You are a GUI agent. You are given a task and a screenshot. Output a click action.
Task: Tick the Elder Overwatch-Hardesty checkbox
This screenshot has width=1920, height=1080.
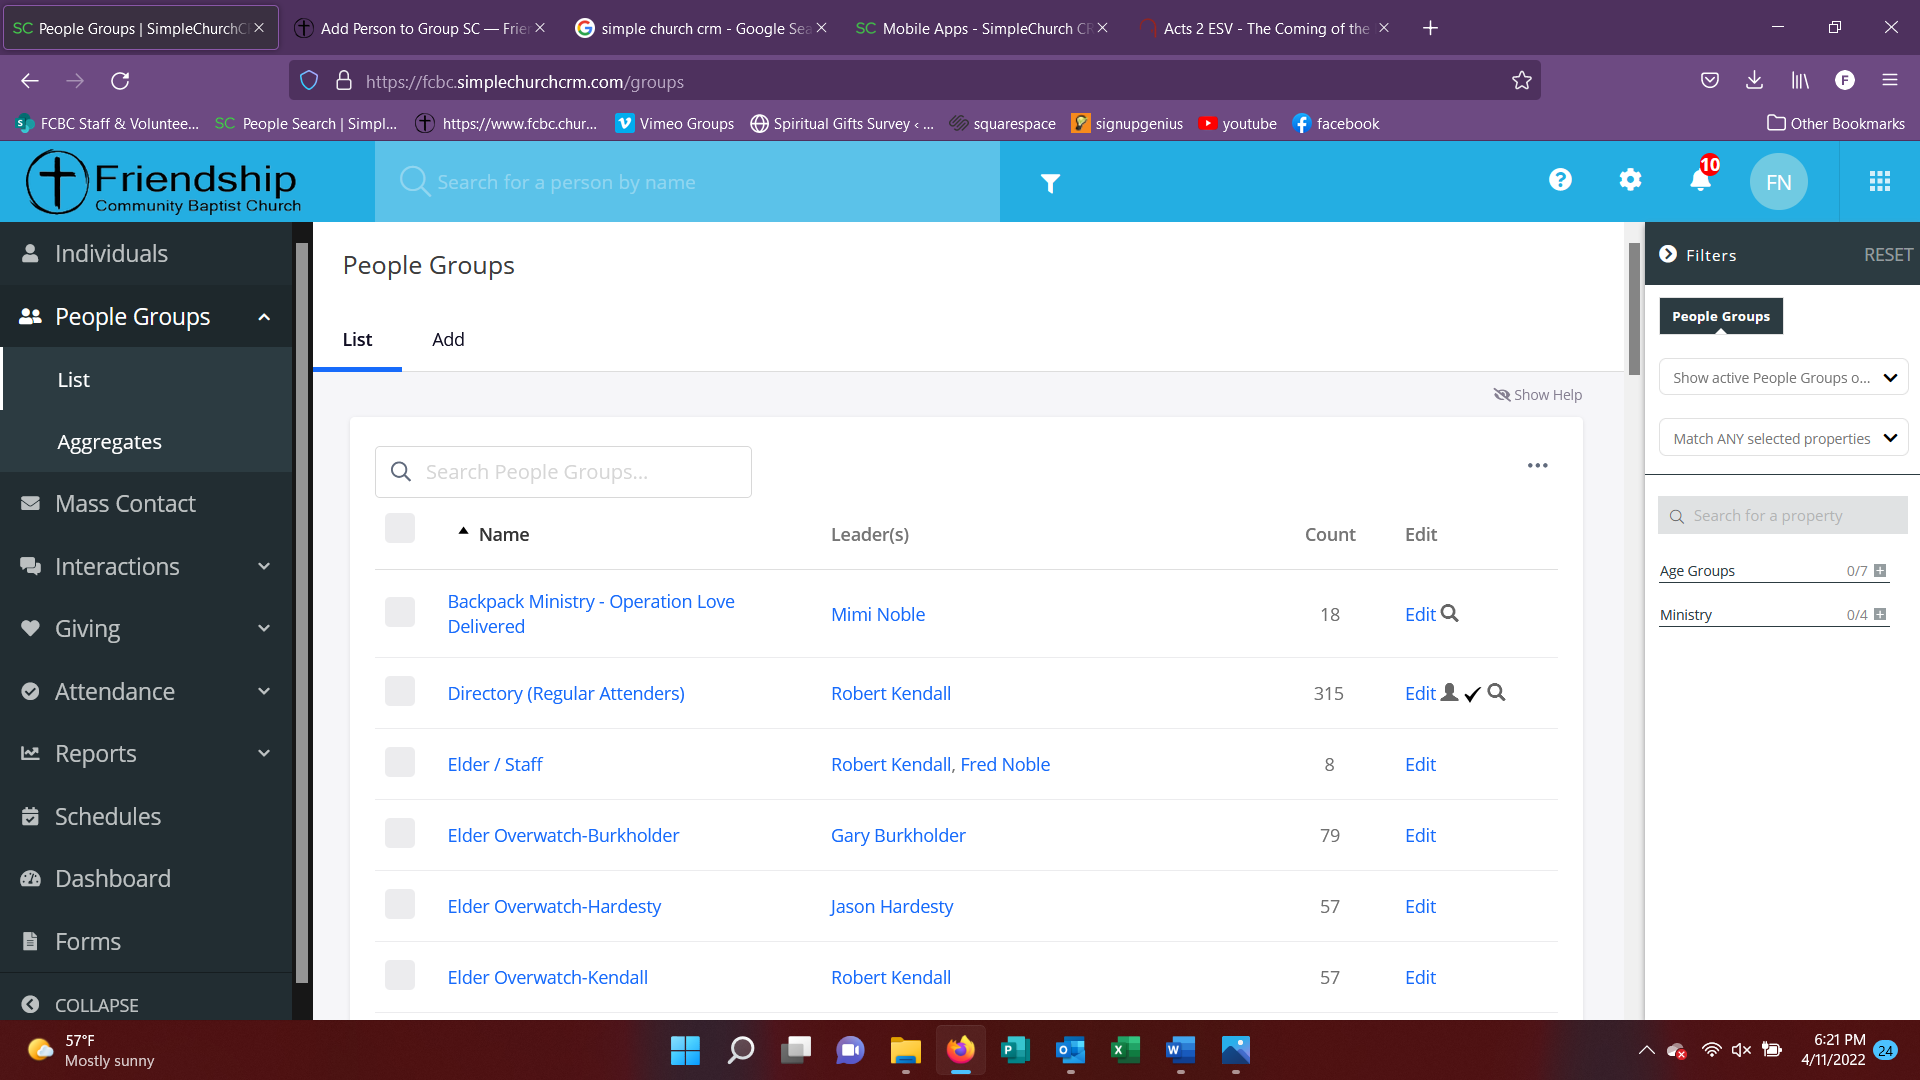400,905
